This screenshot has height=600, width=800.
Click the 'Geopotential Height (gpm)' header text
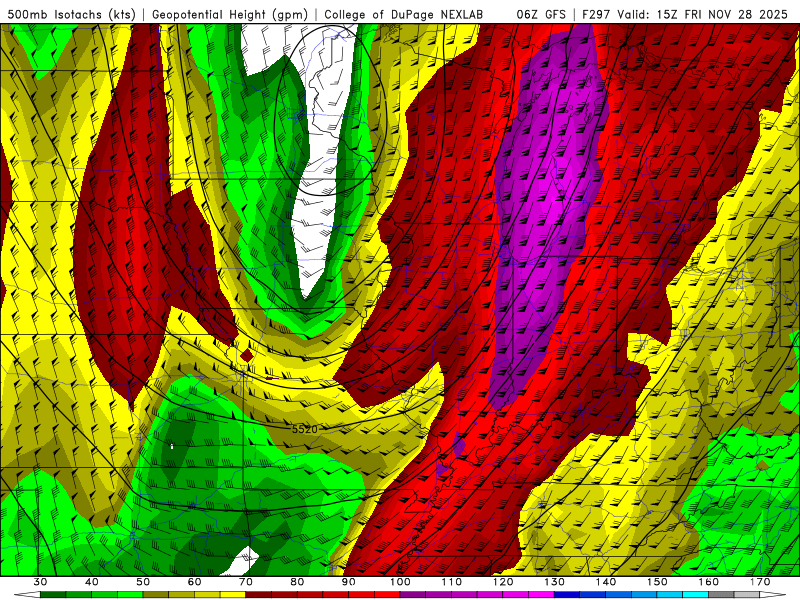pos(230,15)
